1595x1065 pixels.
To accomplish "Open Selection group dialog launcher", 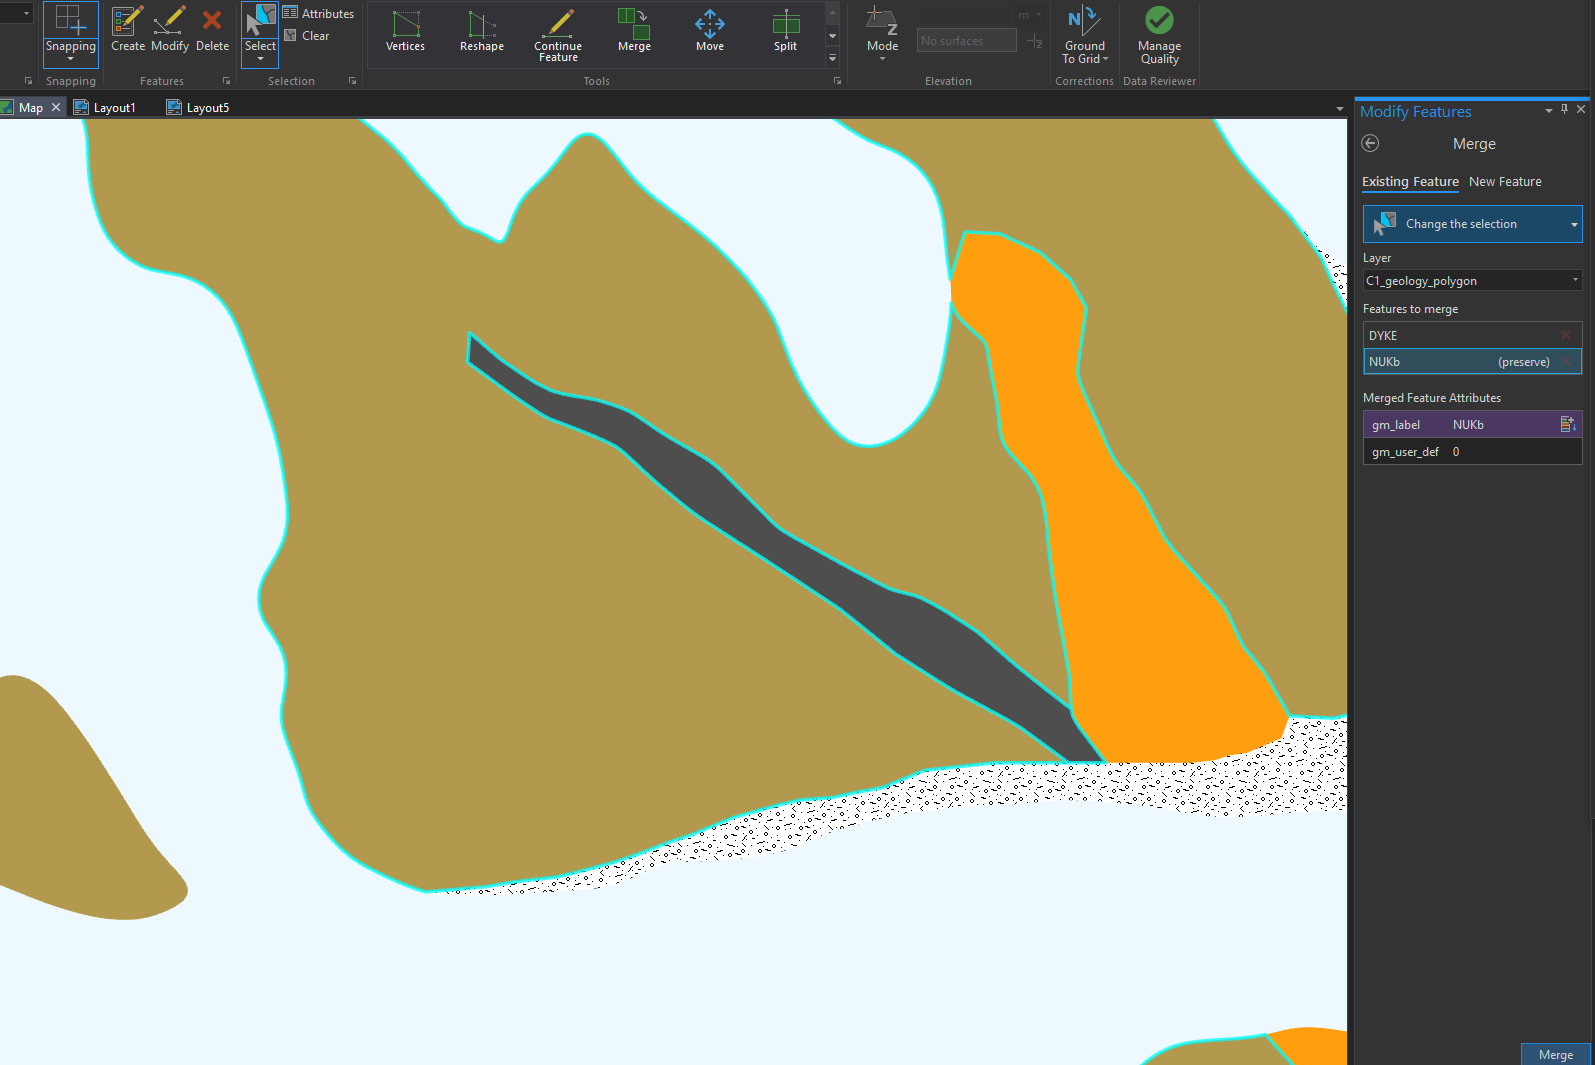I will tap(352, 81).
